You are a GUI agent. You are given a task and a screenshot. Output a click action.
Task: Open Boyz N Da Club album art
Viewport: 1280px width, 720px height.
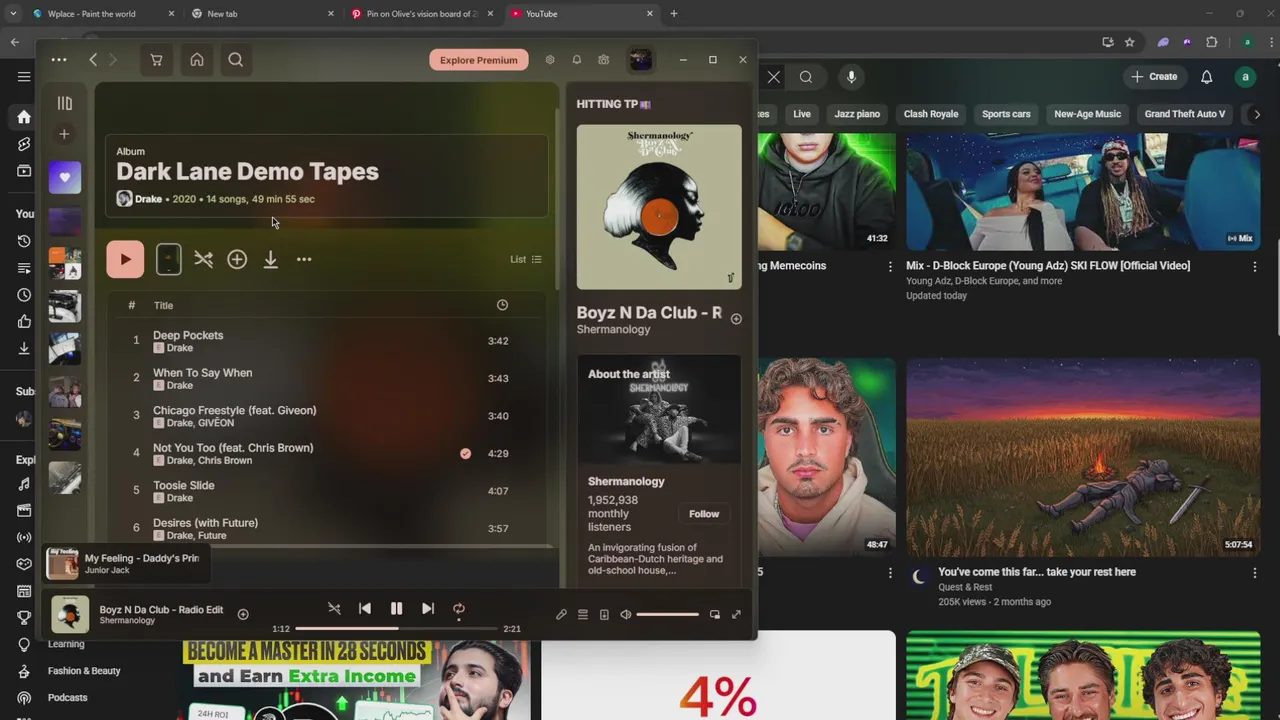pos(659,207)
